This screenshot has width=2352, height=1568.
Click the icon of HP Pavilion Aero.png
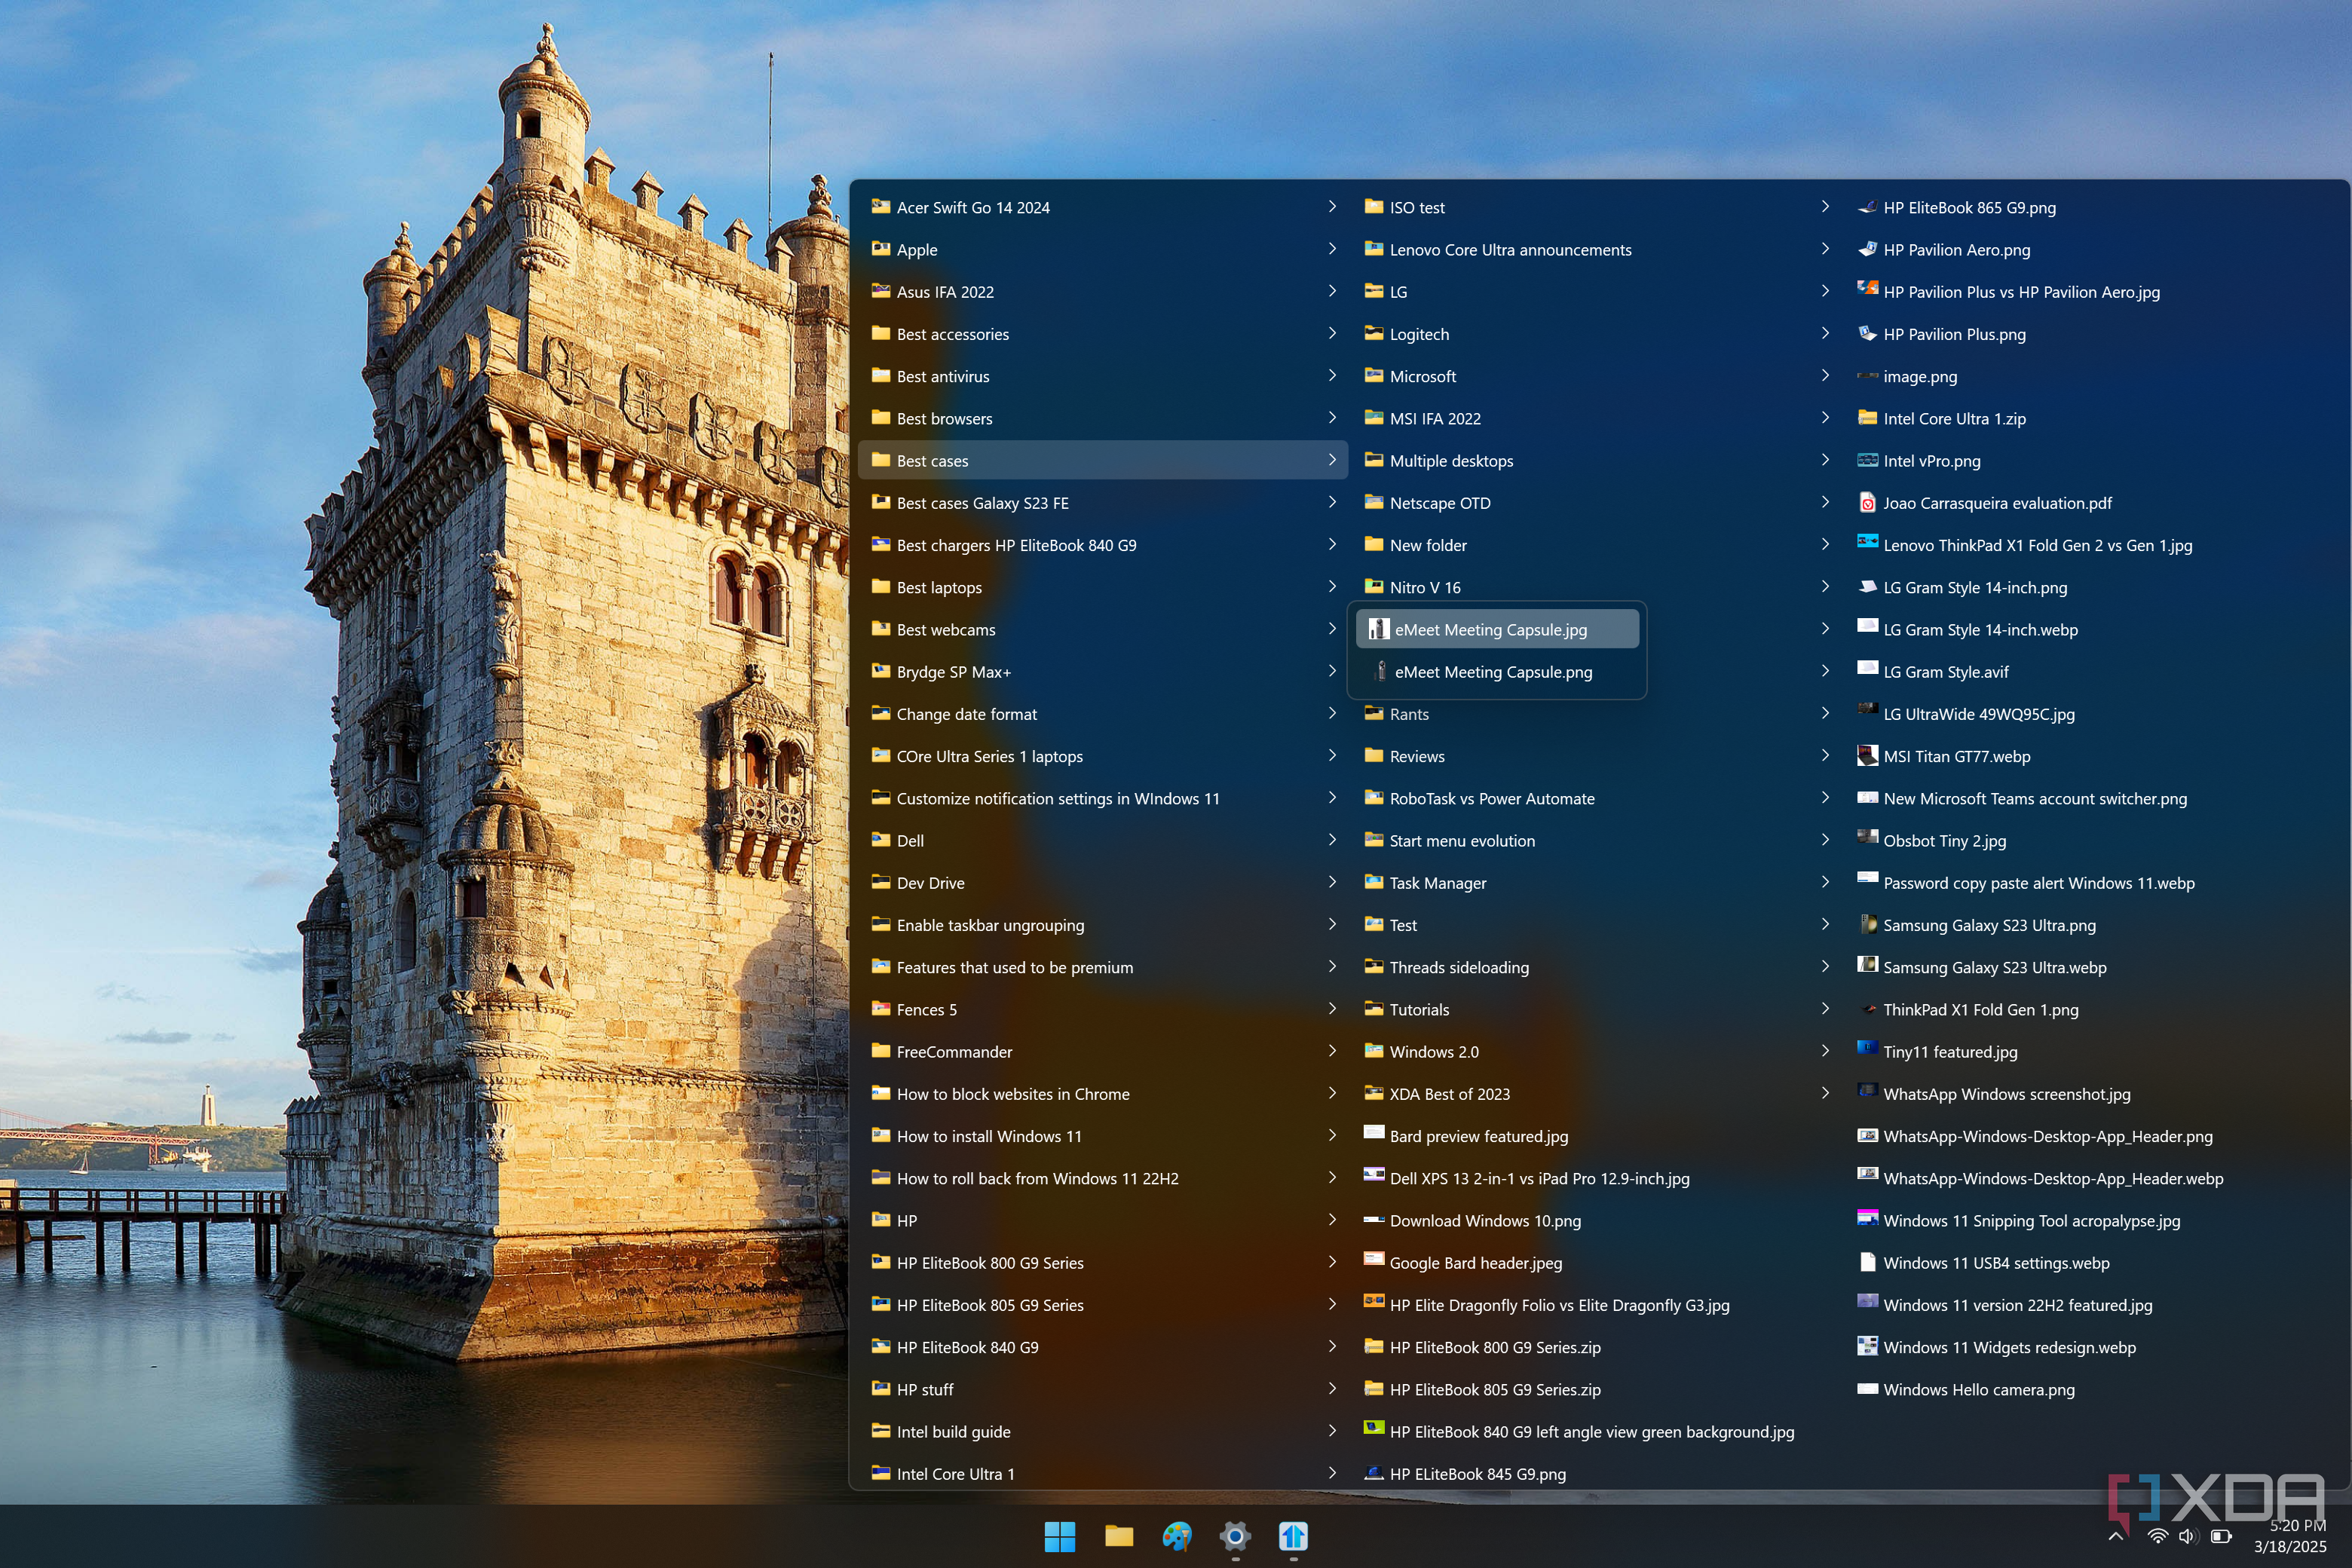coord(1867,249)
